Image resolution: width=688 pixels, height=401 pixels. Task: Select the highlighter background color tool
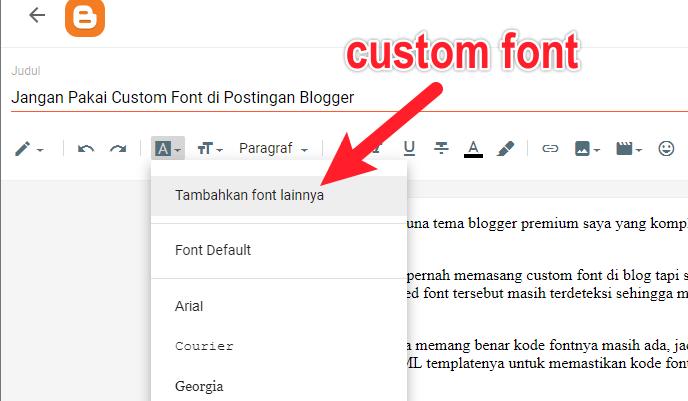click(505, 148)
